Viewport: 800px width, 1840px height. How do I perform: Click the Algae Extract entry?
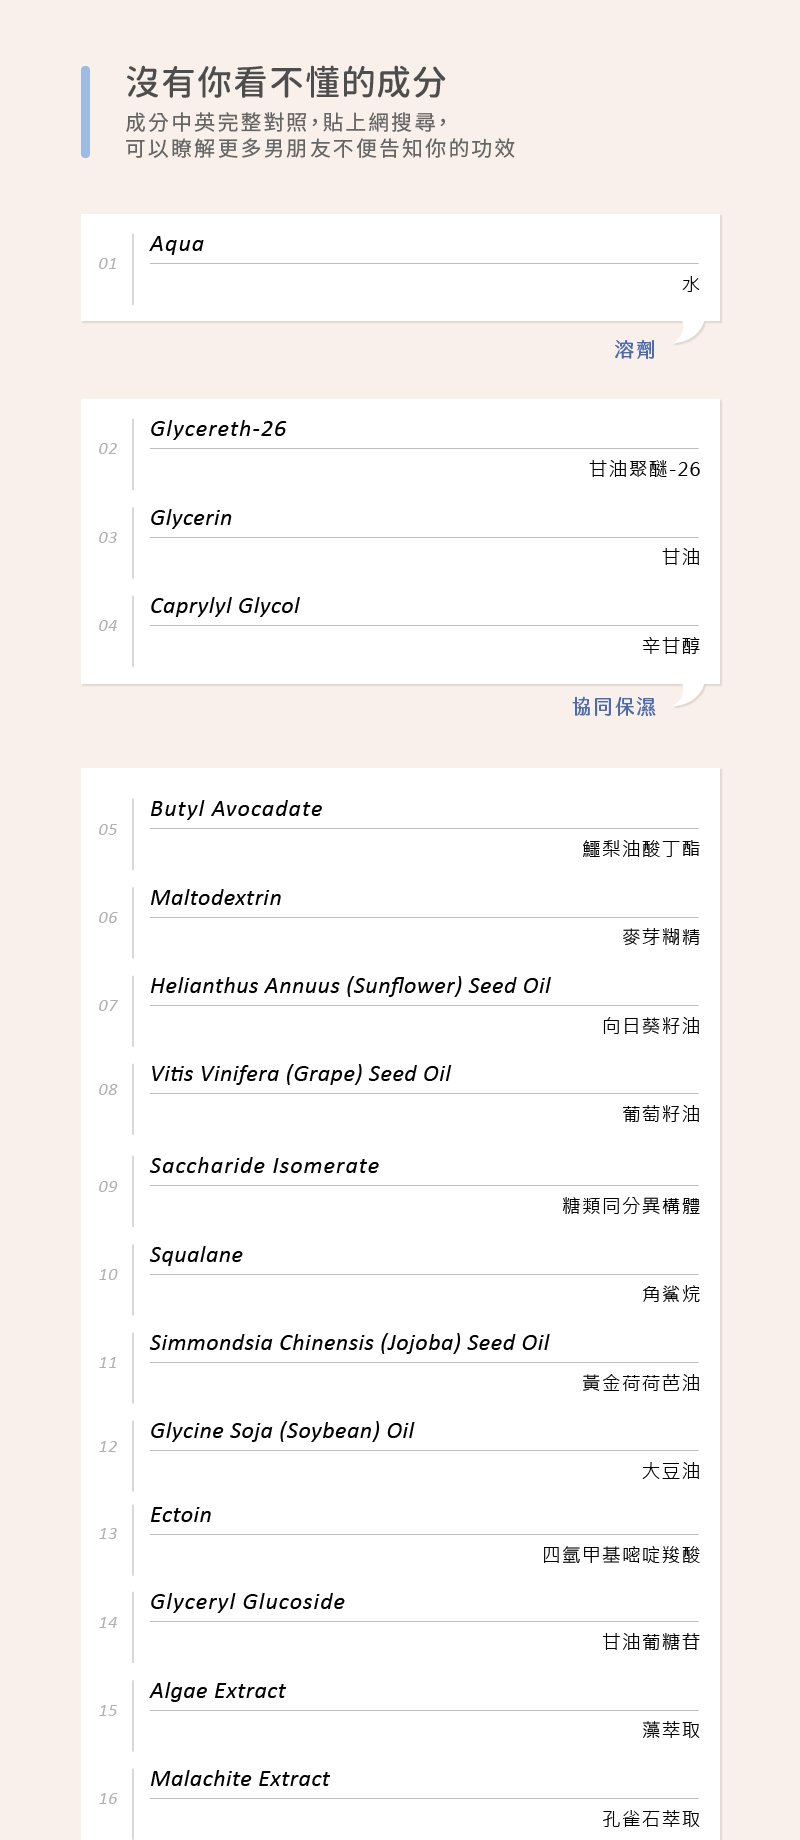coord(218,1691)
